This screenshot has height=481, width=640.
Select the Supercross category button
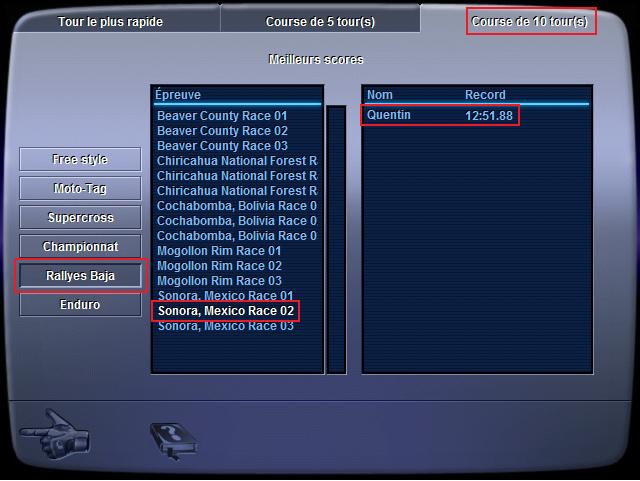point(80,217)
